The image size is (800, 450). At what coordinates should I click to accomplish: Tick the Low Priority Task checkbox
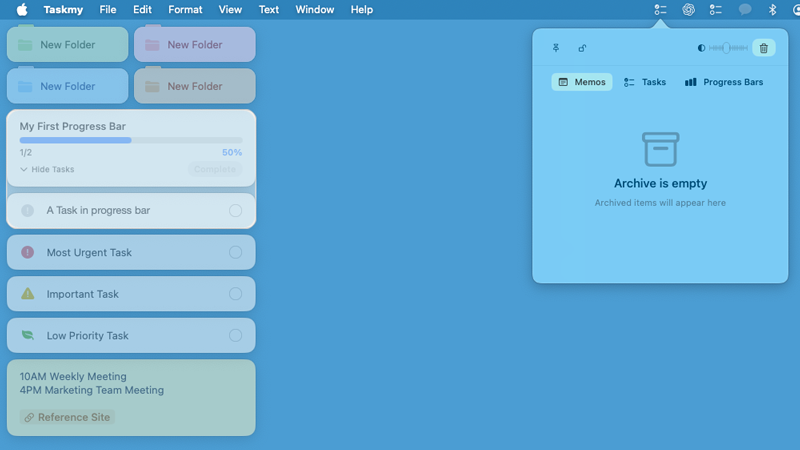(x=236, y=336)
